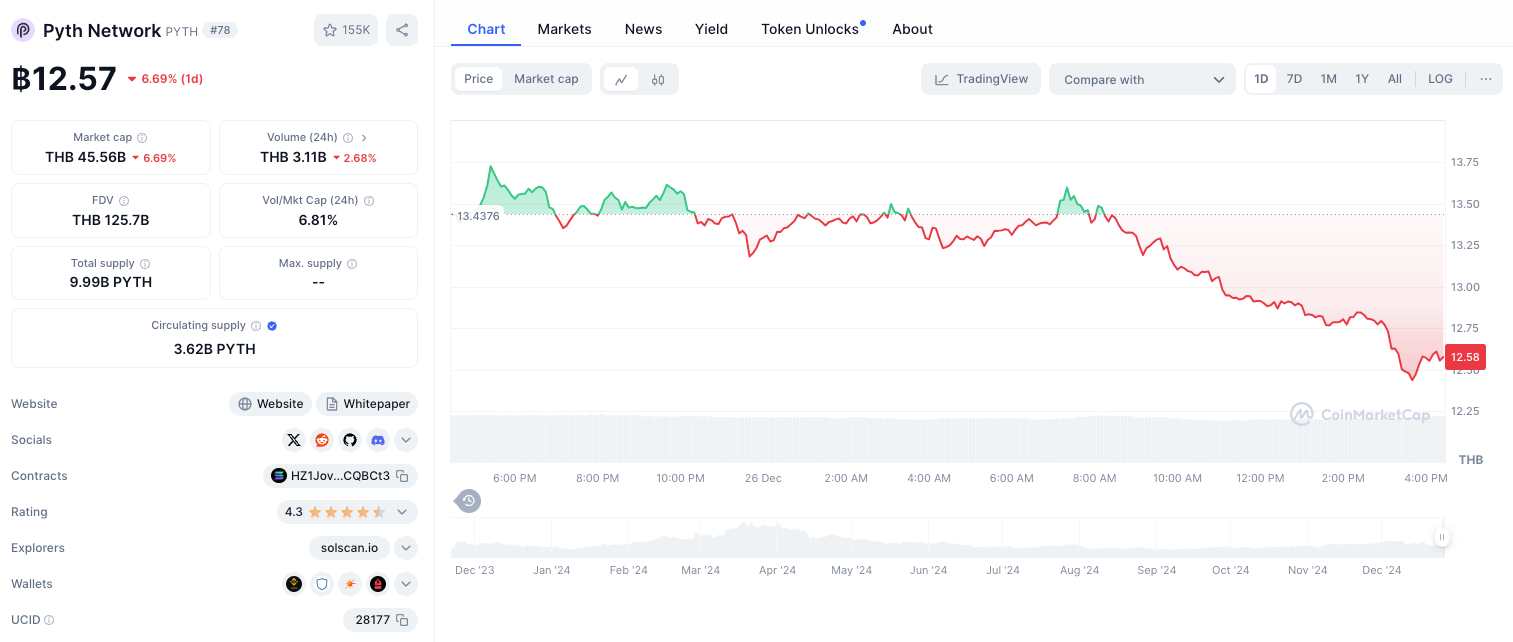Expand the Wallets list chevron

click(405, 584)
